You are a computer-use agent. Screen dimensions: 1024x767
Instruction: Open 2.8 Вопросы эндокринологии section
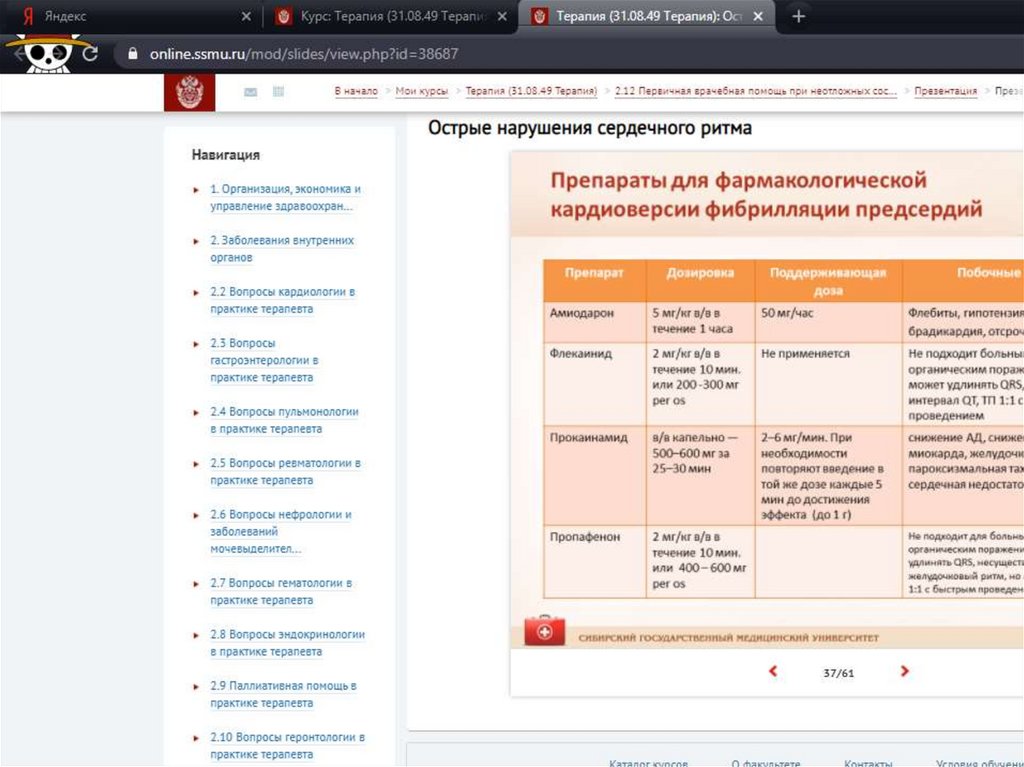tap(287, 643)
